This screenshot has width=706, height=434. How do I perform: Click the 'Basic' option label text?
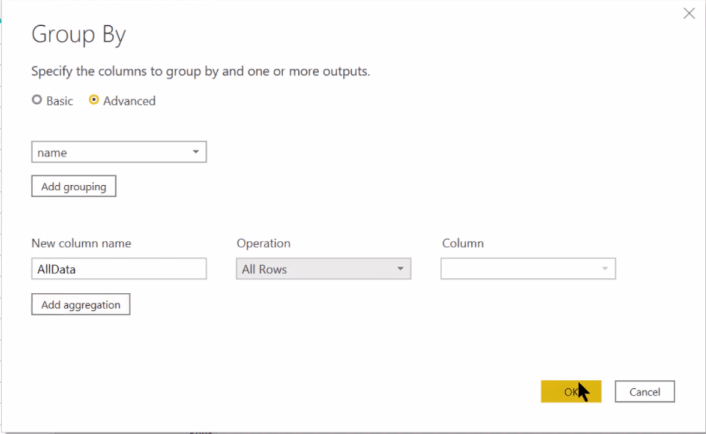pyautogui.click(x=59, y=101)
